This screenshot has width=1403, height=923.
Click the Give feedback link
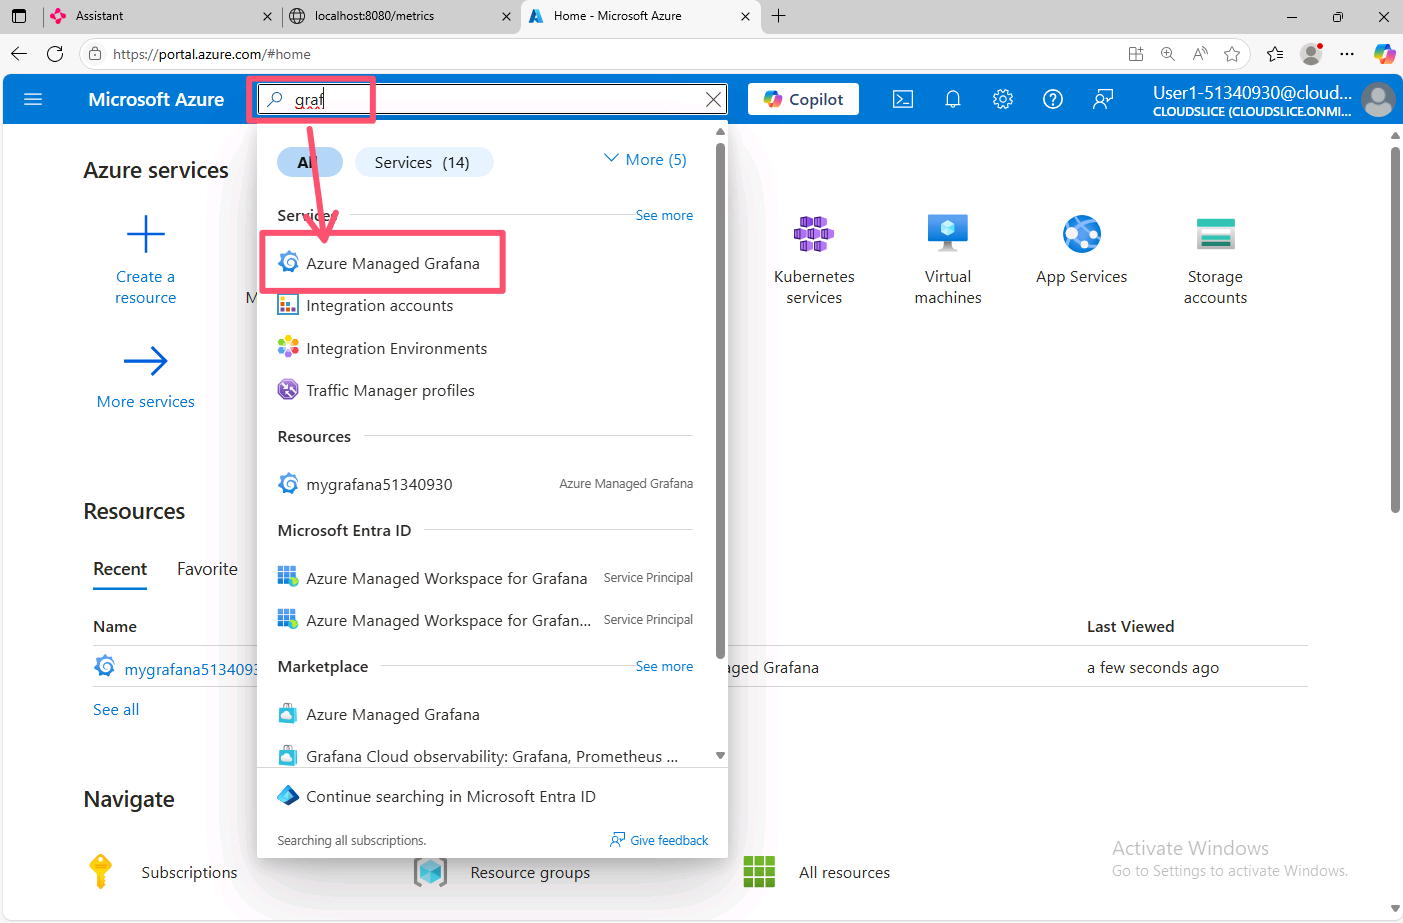tap(659, 840)
